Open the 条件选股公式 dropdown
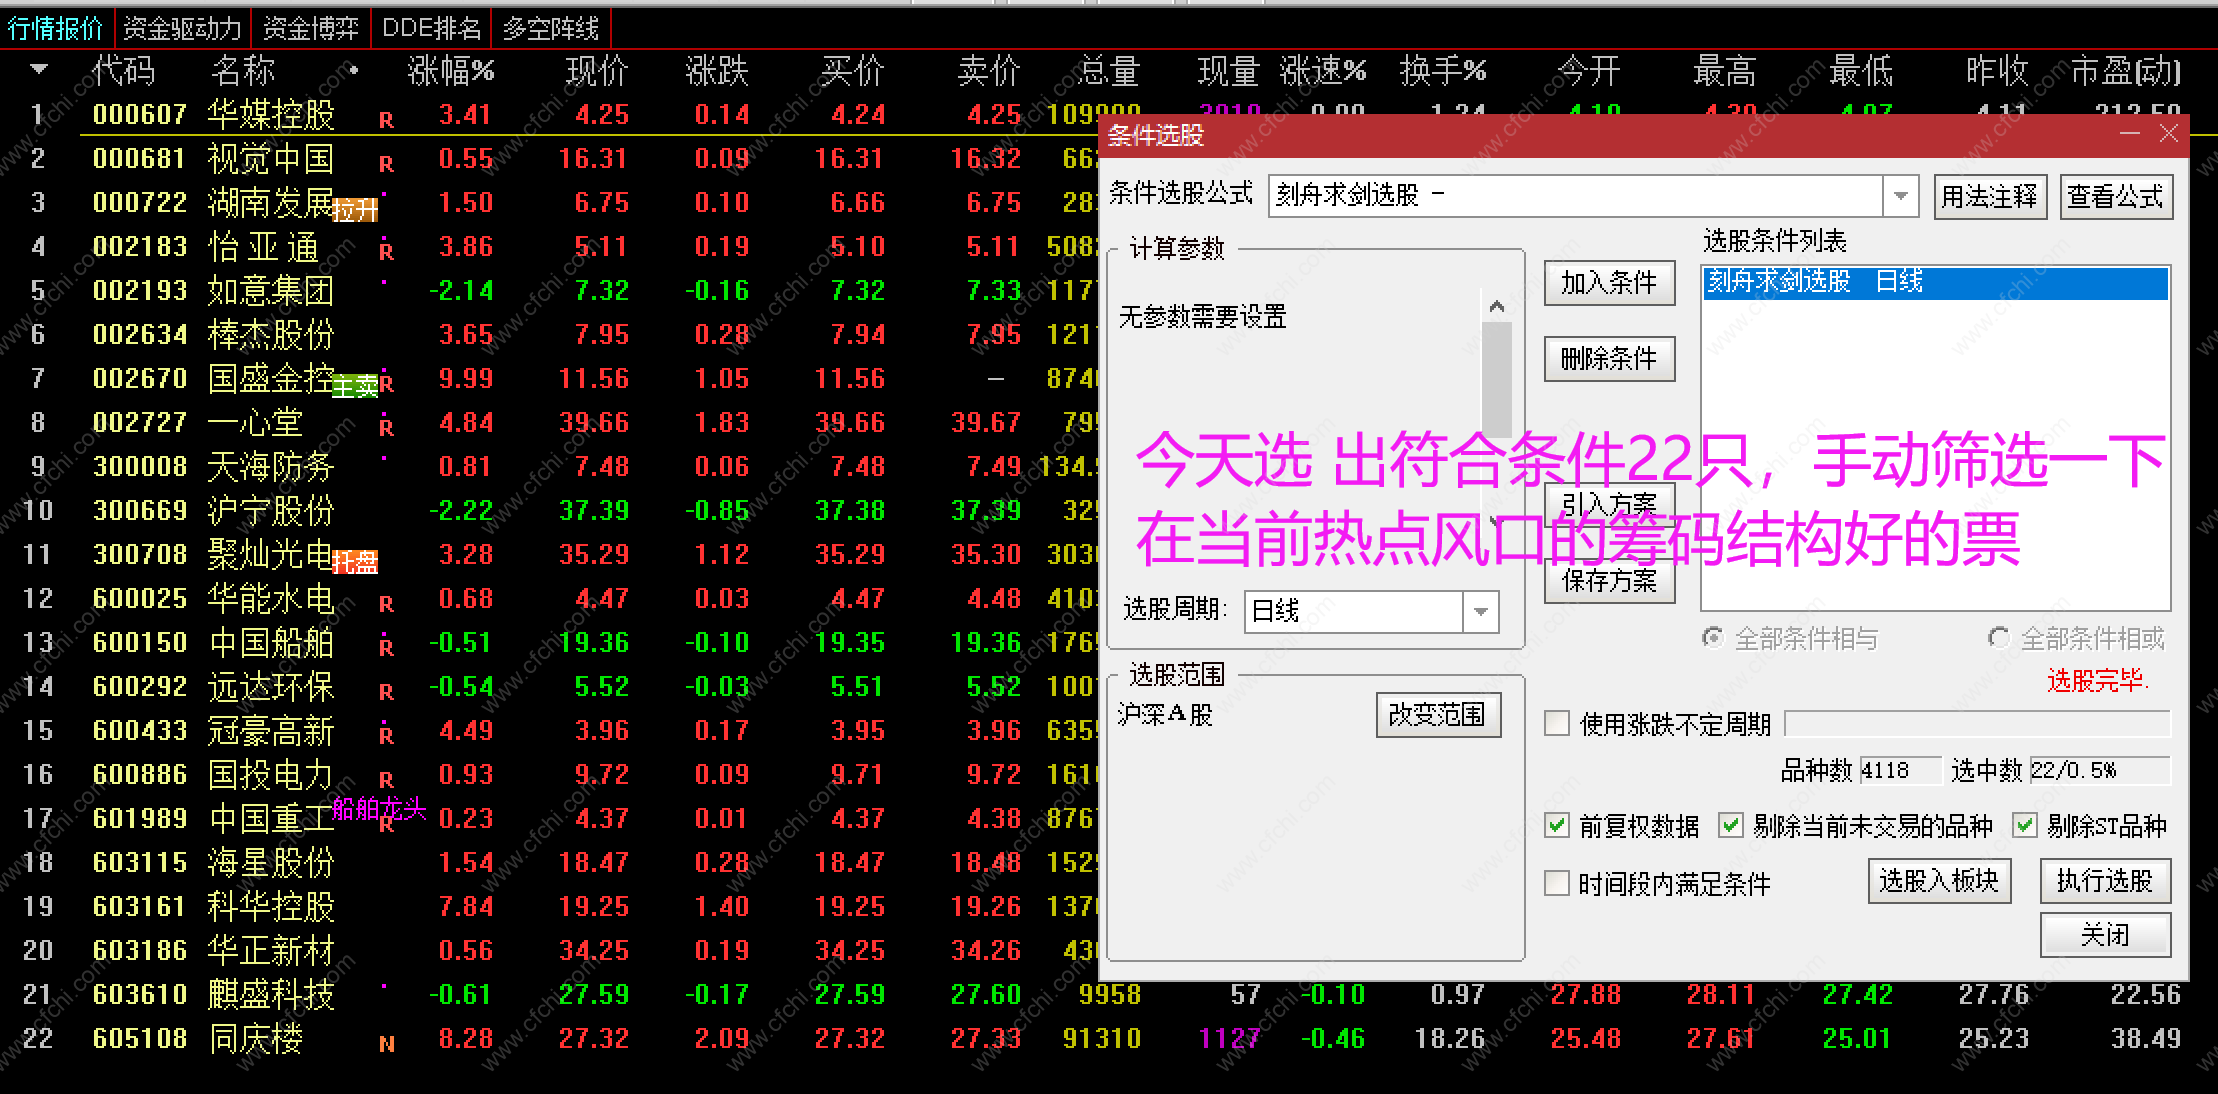 [1900, 196]
